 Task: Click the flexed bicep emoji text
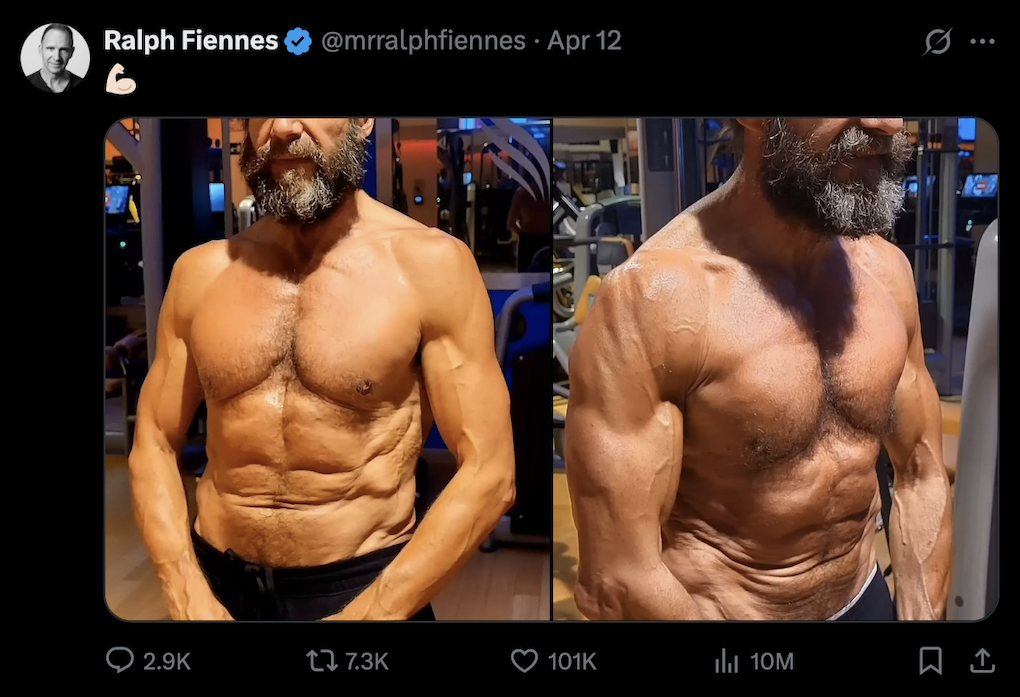tap(121, 79)
